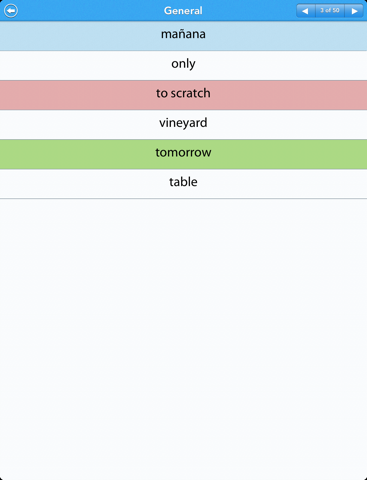Skip to card 4 using right triangle
Image resolution: width=367 pixels, height=480 pixels.
click(354, 11)
